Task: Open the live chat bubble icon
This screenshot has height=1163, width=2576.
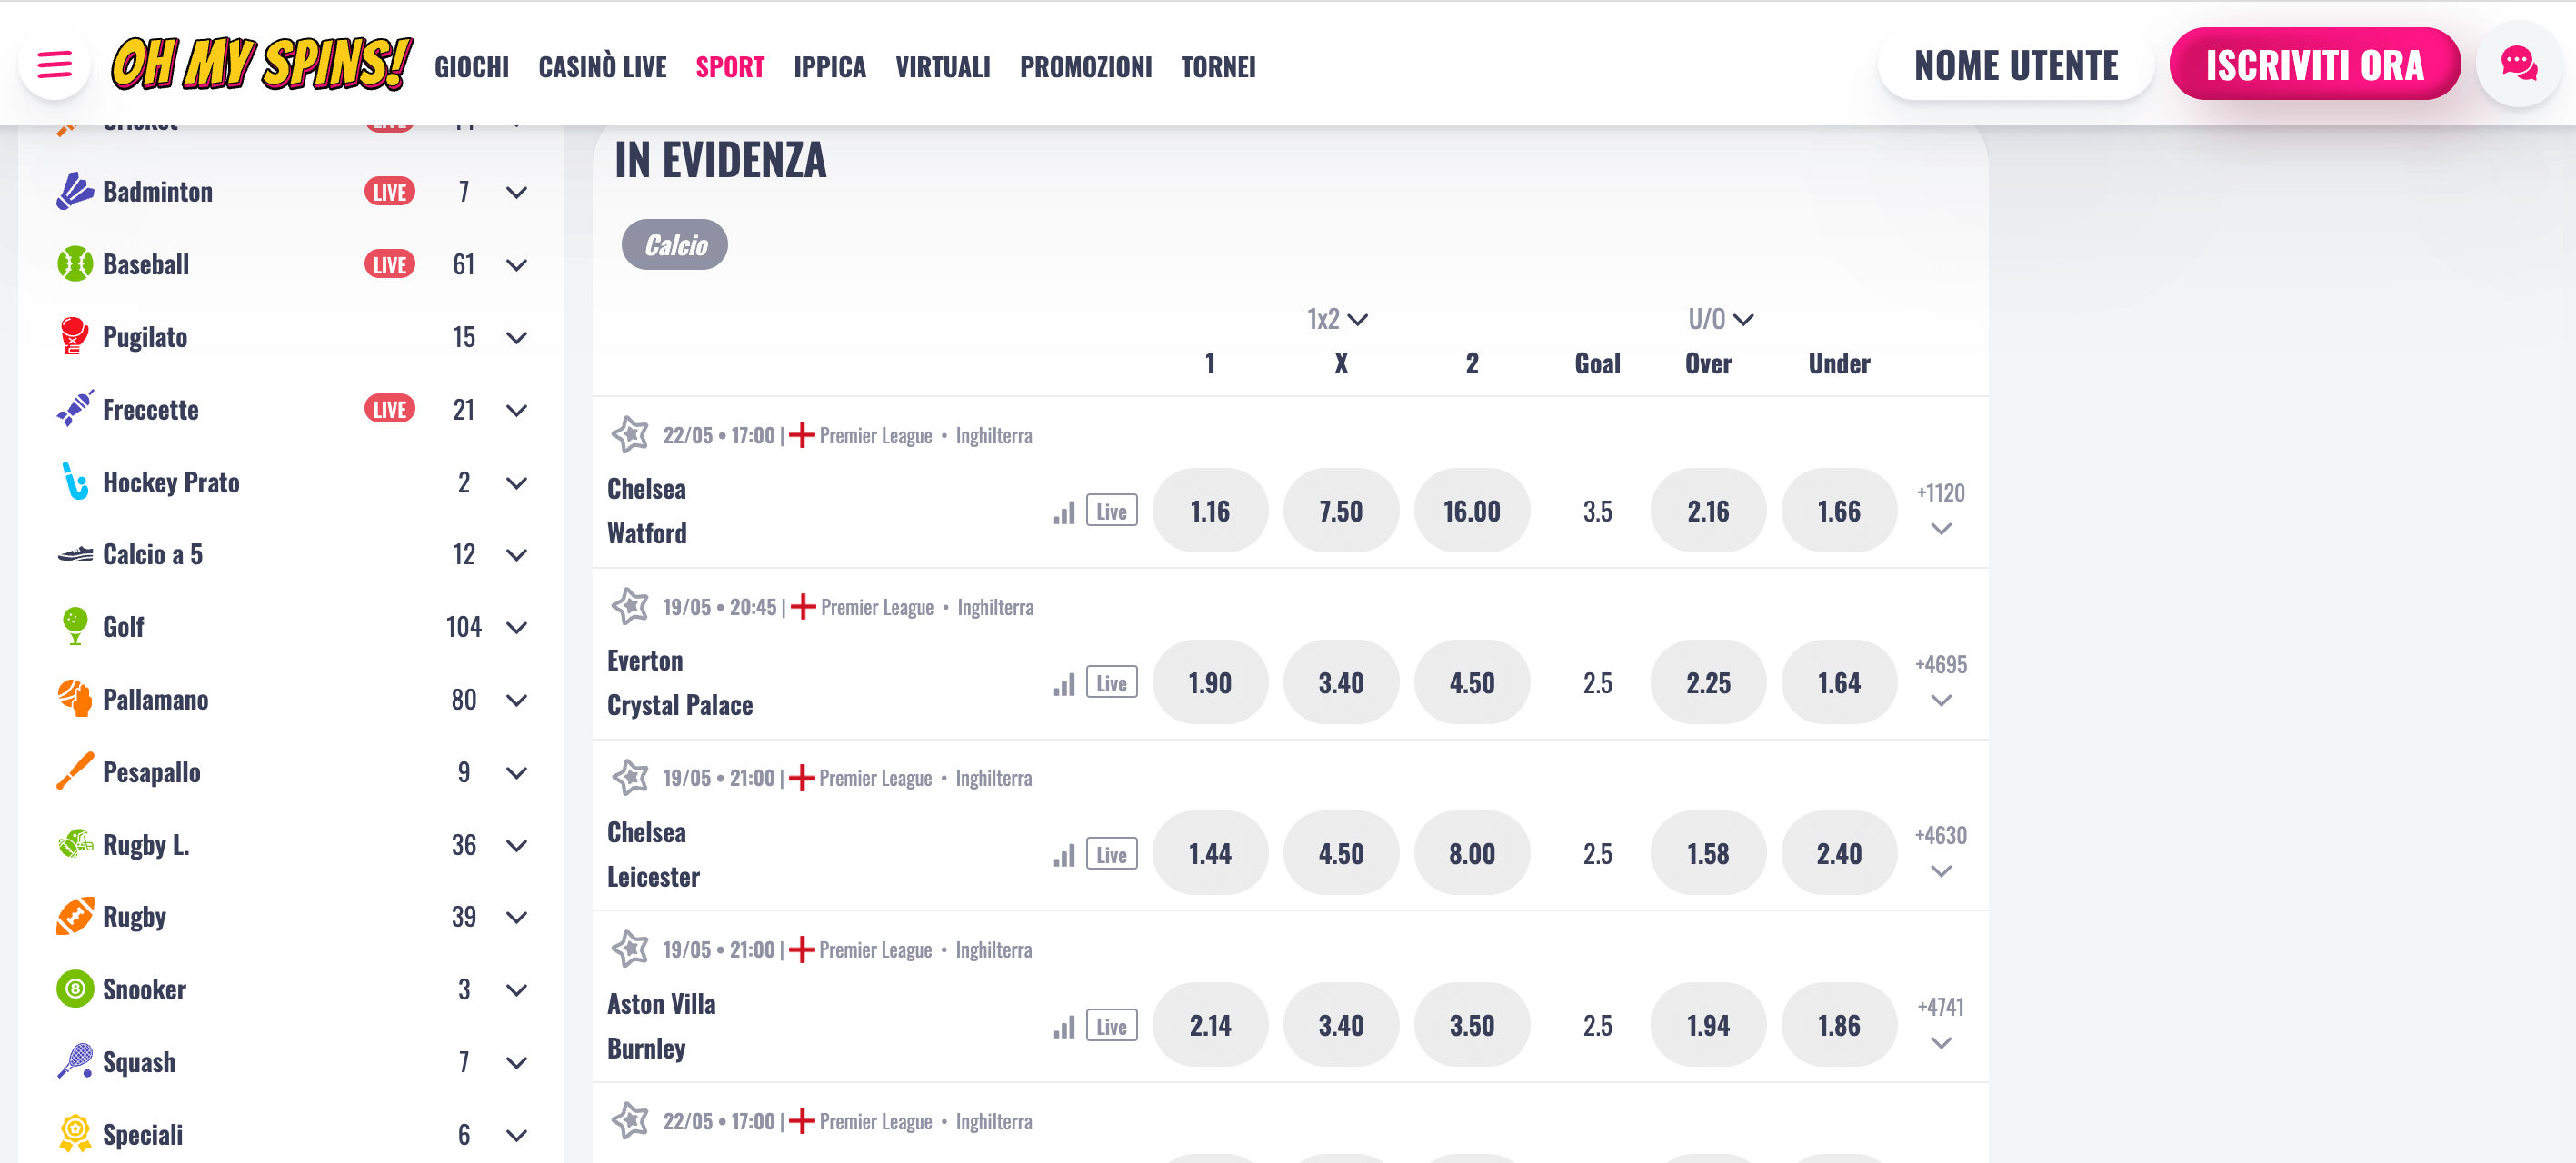Action: click(x=2518, y=63)
